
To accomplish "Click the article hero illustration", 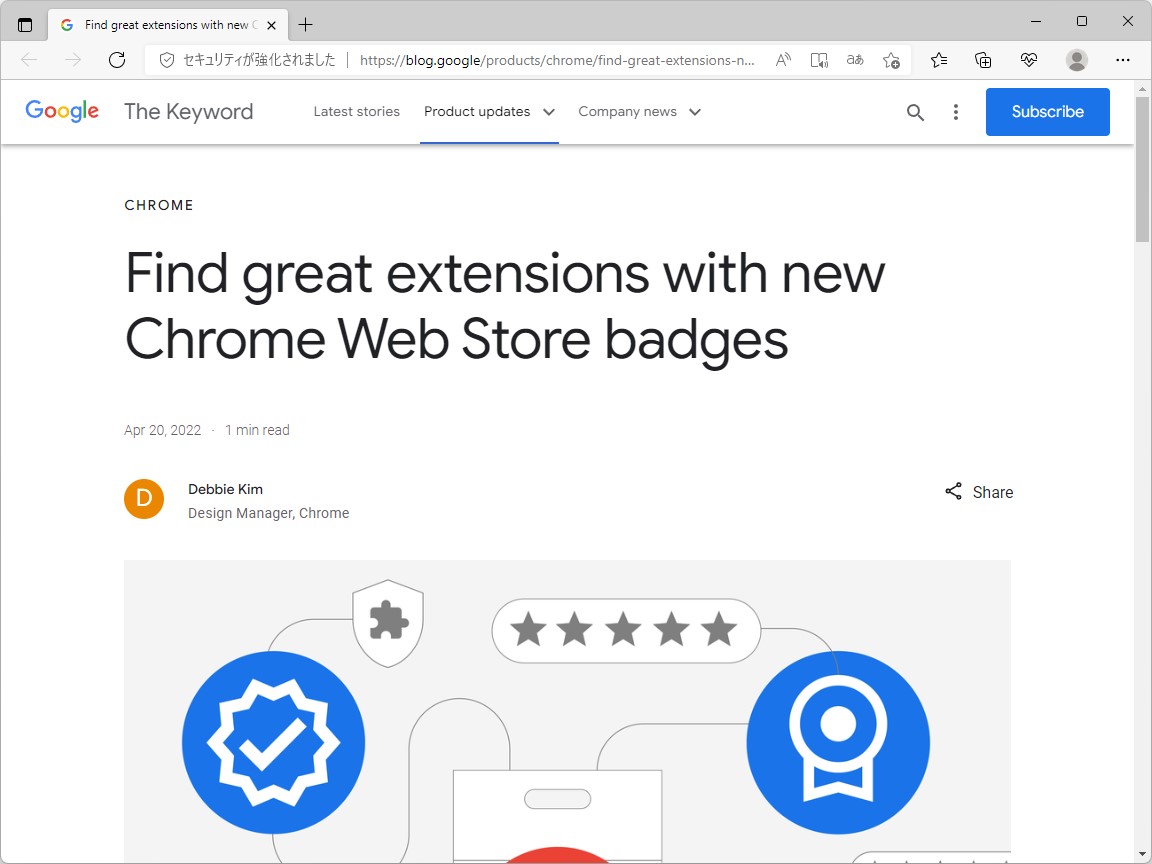I will pos(567,711).
